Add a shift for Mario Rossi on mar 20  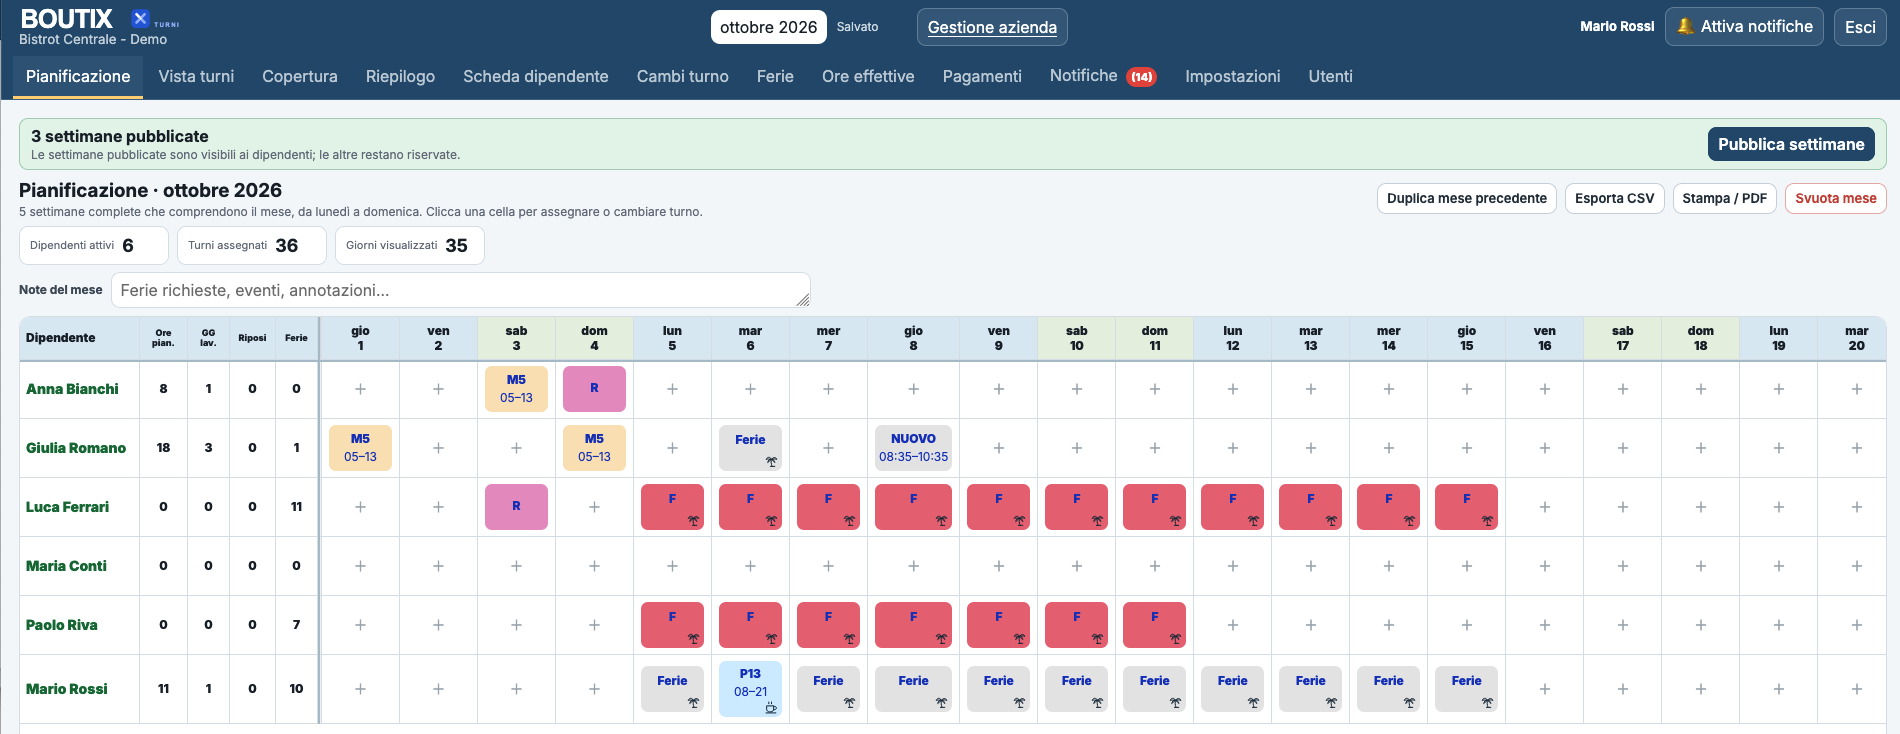[x=1856, y=689]
